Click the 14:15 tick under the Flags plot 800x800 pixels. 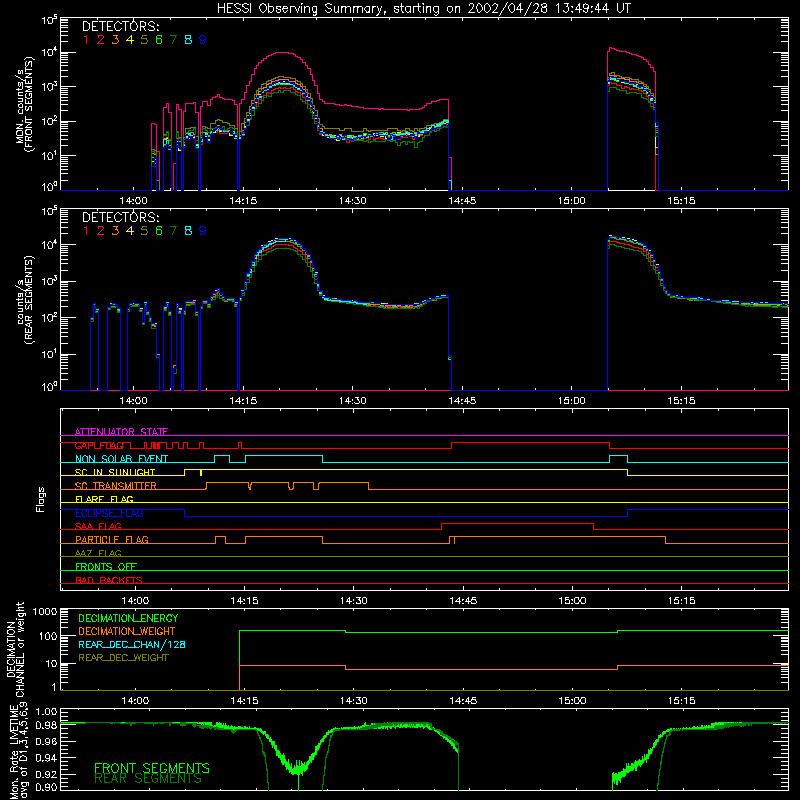(244, 601)
